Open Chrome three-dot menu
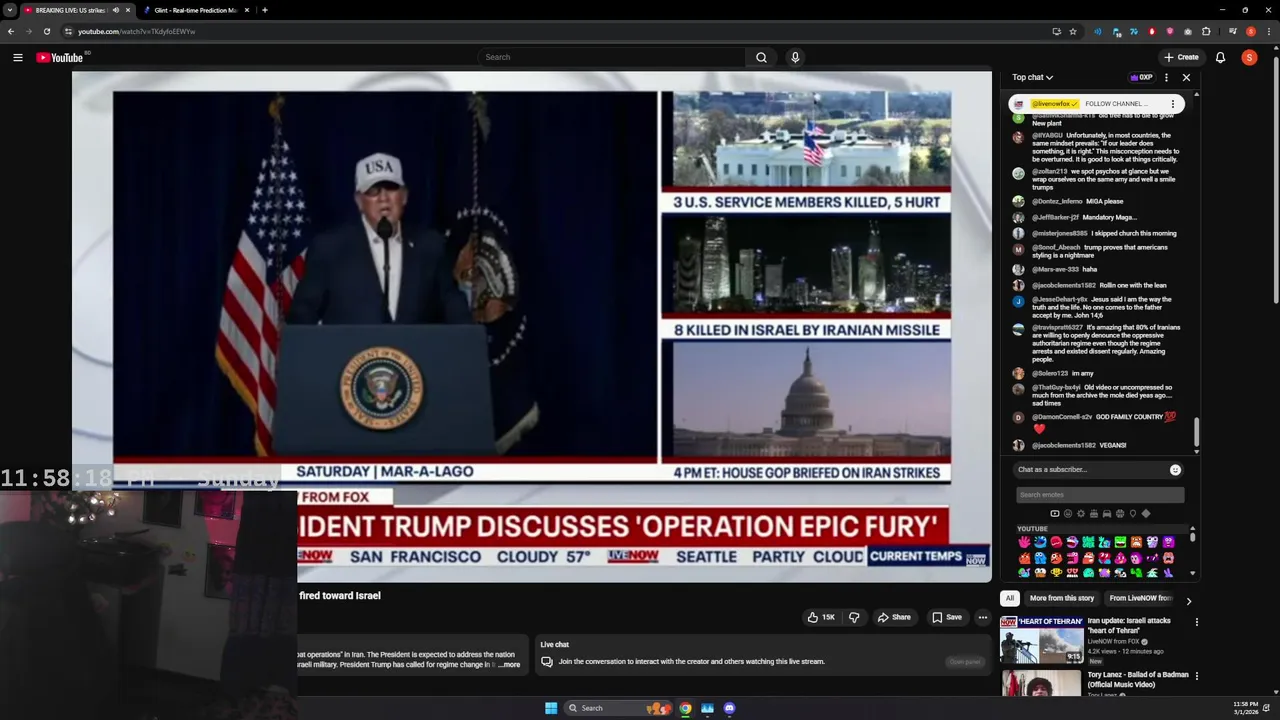The height and width of the screenshot is (720, 1280). tap(1269, 31)
